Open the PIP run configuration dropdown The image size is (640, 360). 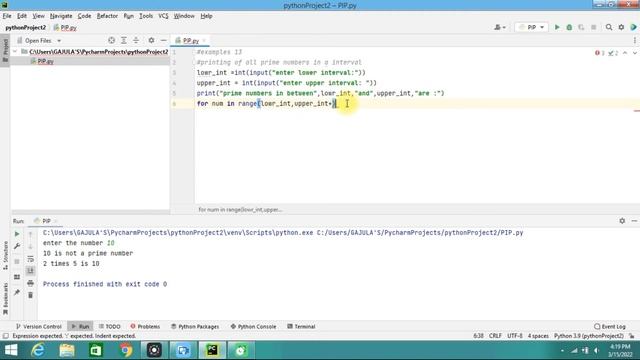531,27
